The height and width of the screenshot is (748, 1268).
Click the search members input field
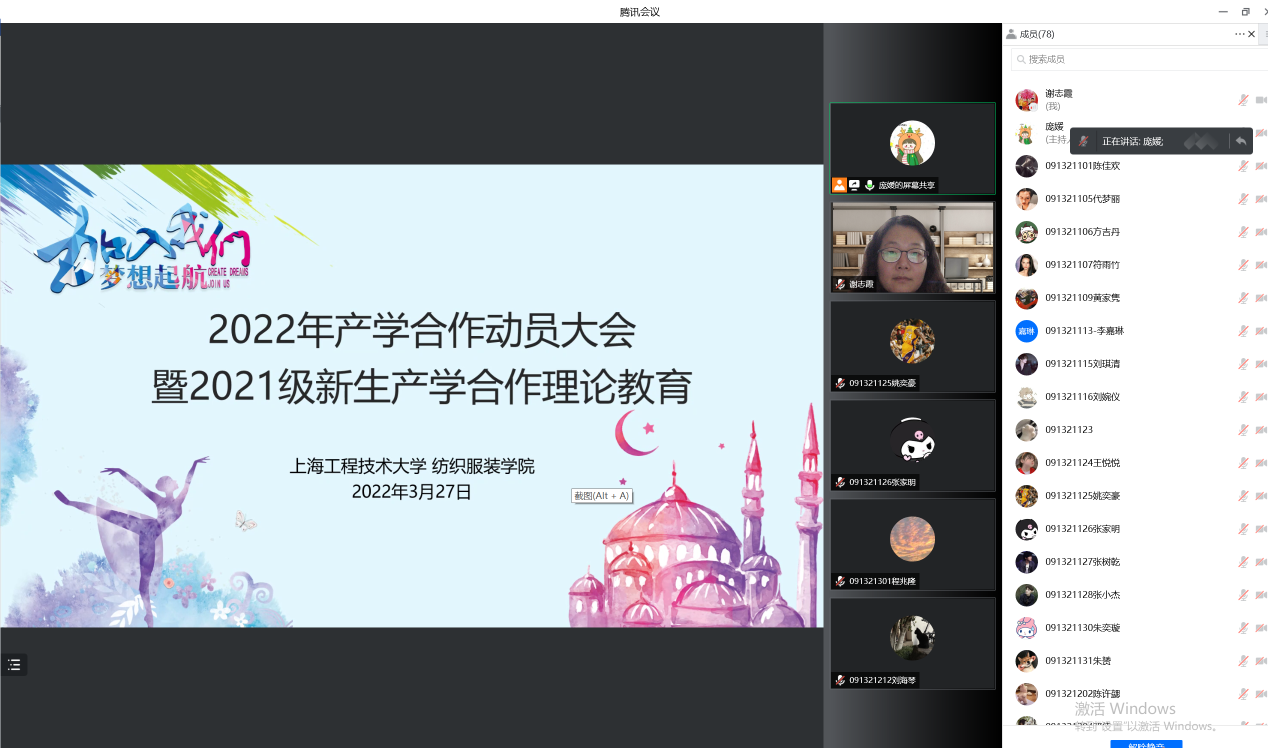pyautogui.click(x=1140, y=60)
